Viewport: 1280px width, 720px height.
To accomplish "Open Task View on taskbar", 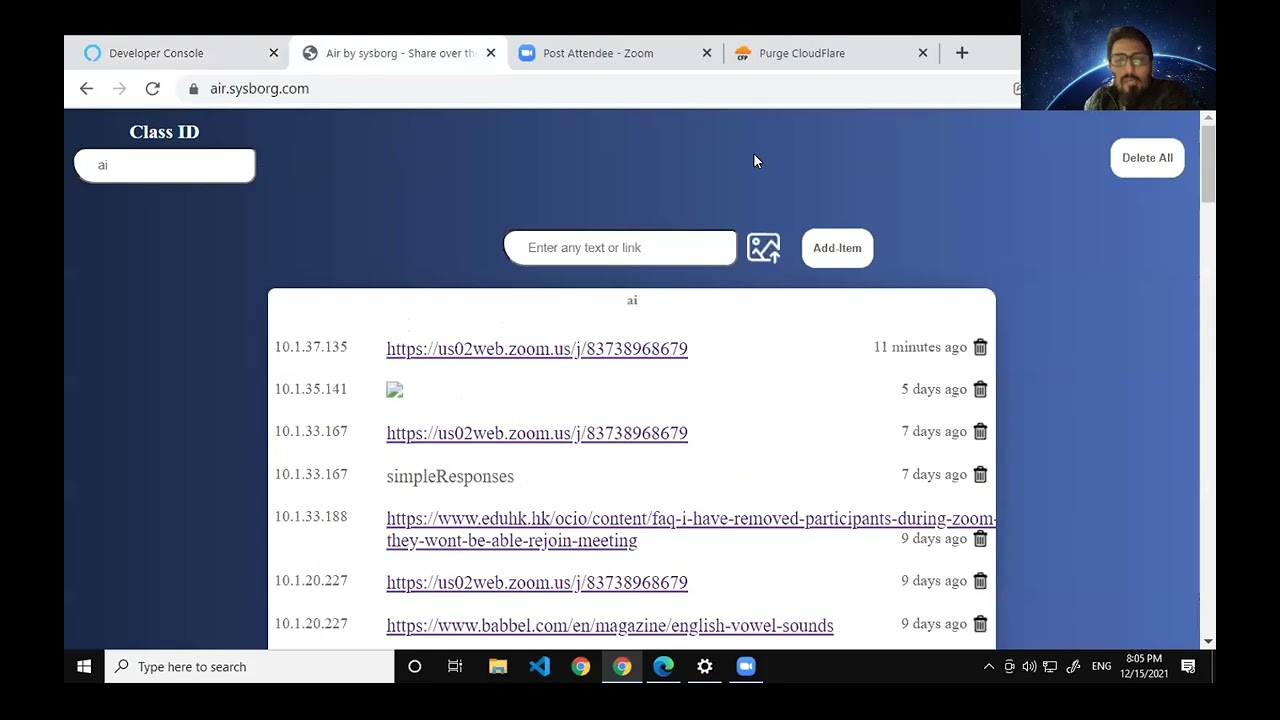I will [x=455, y=666].
